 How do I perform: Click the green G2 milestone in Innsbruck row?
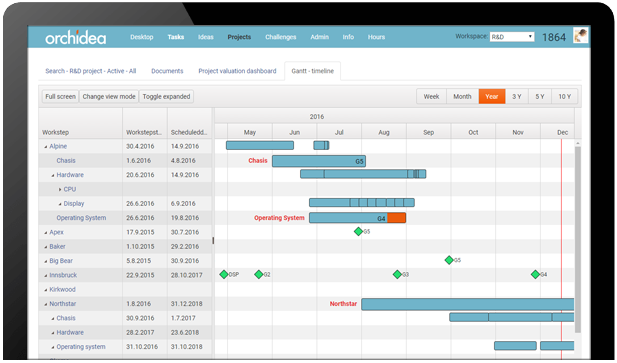point(259,275)
